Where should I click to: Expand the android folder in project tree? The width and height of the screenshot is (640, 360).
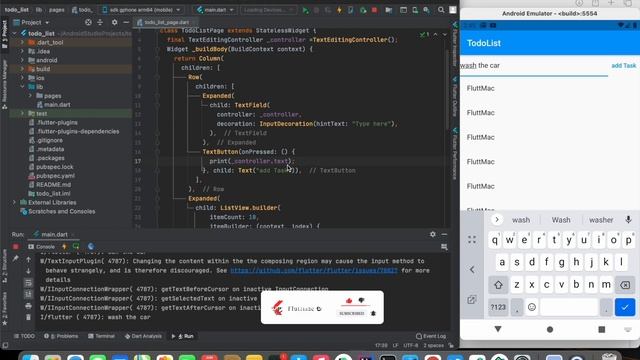[x=22, y=60]
